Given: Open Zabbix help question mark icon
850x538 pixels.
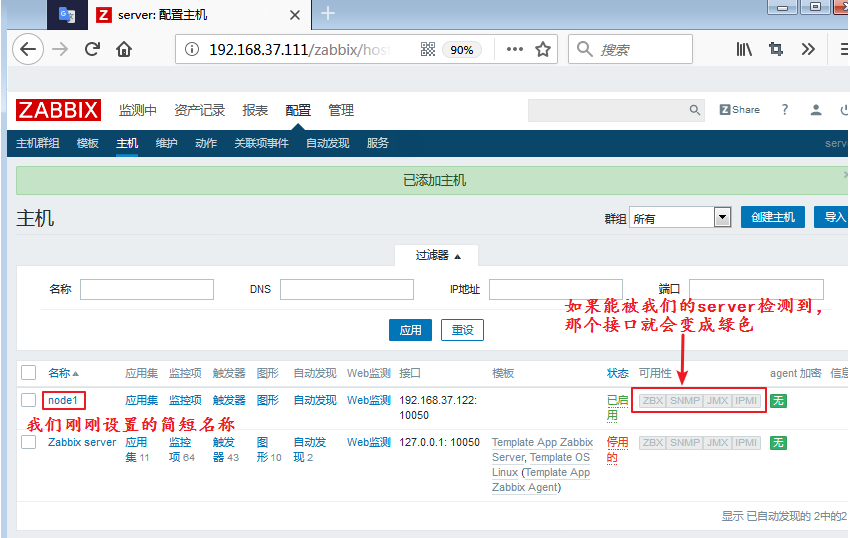Looking at the screenshot, I should pyautogui.click(x=785, y=110).
